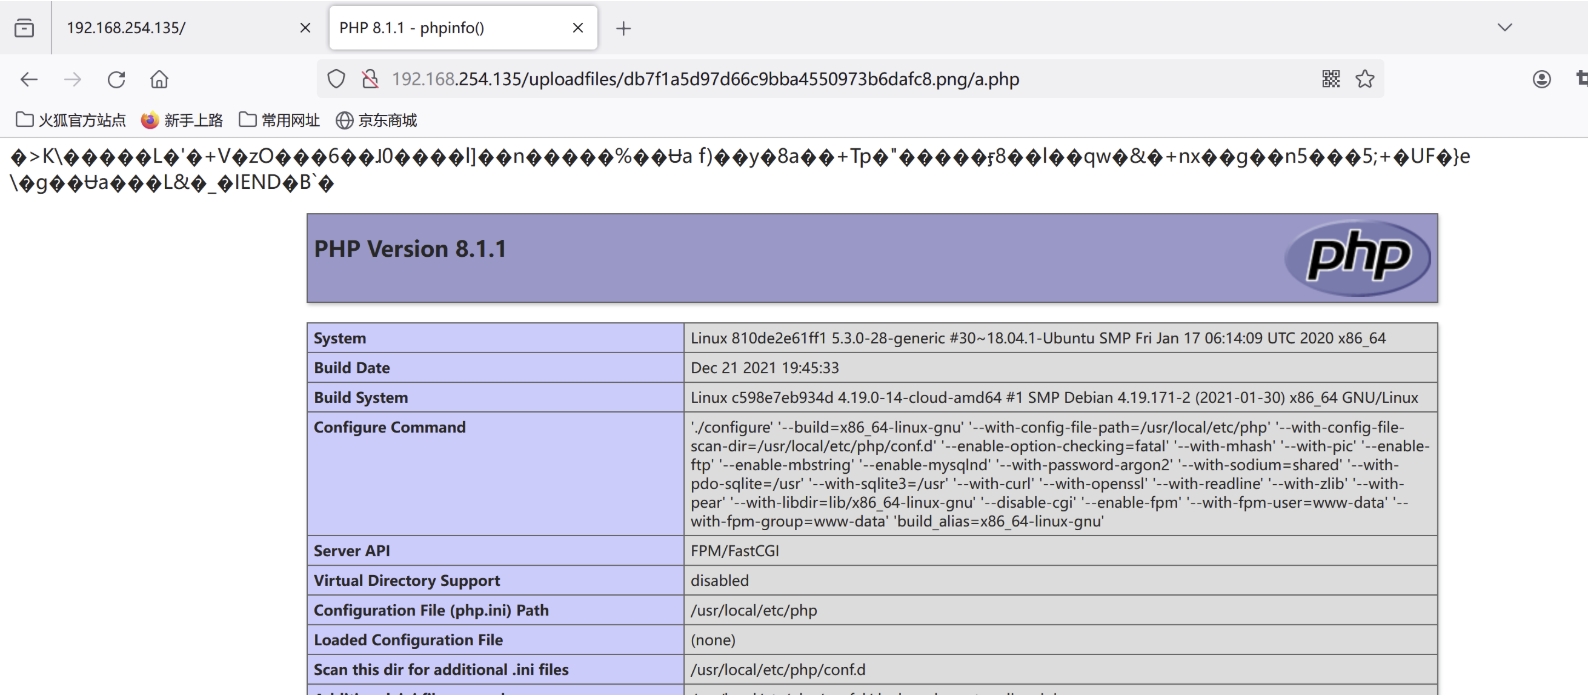Select the Build Date label
Image resolution: width=1593 pixels, height=699 pixels.
pos(352,367)
